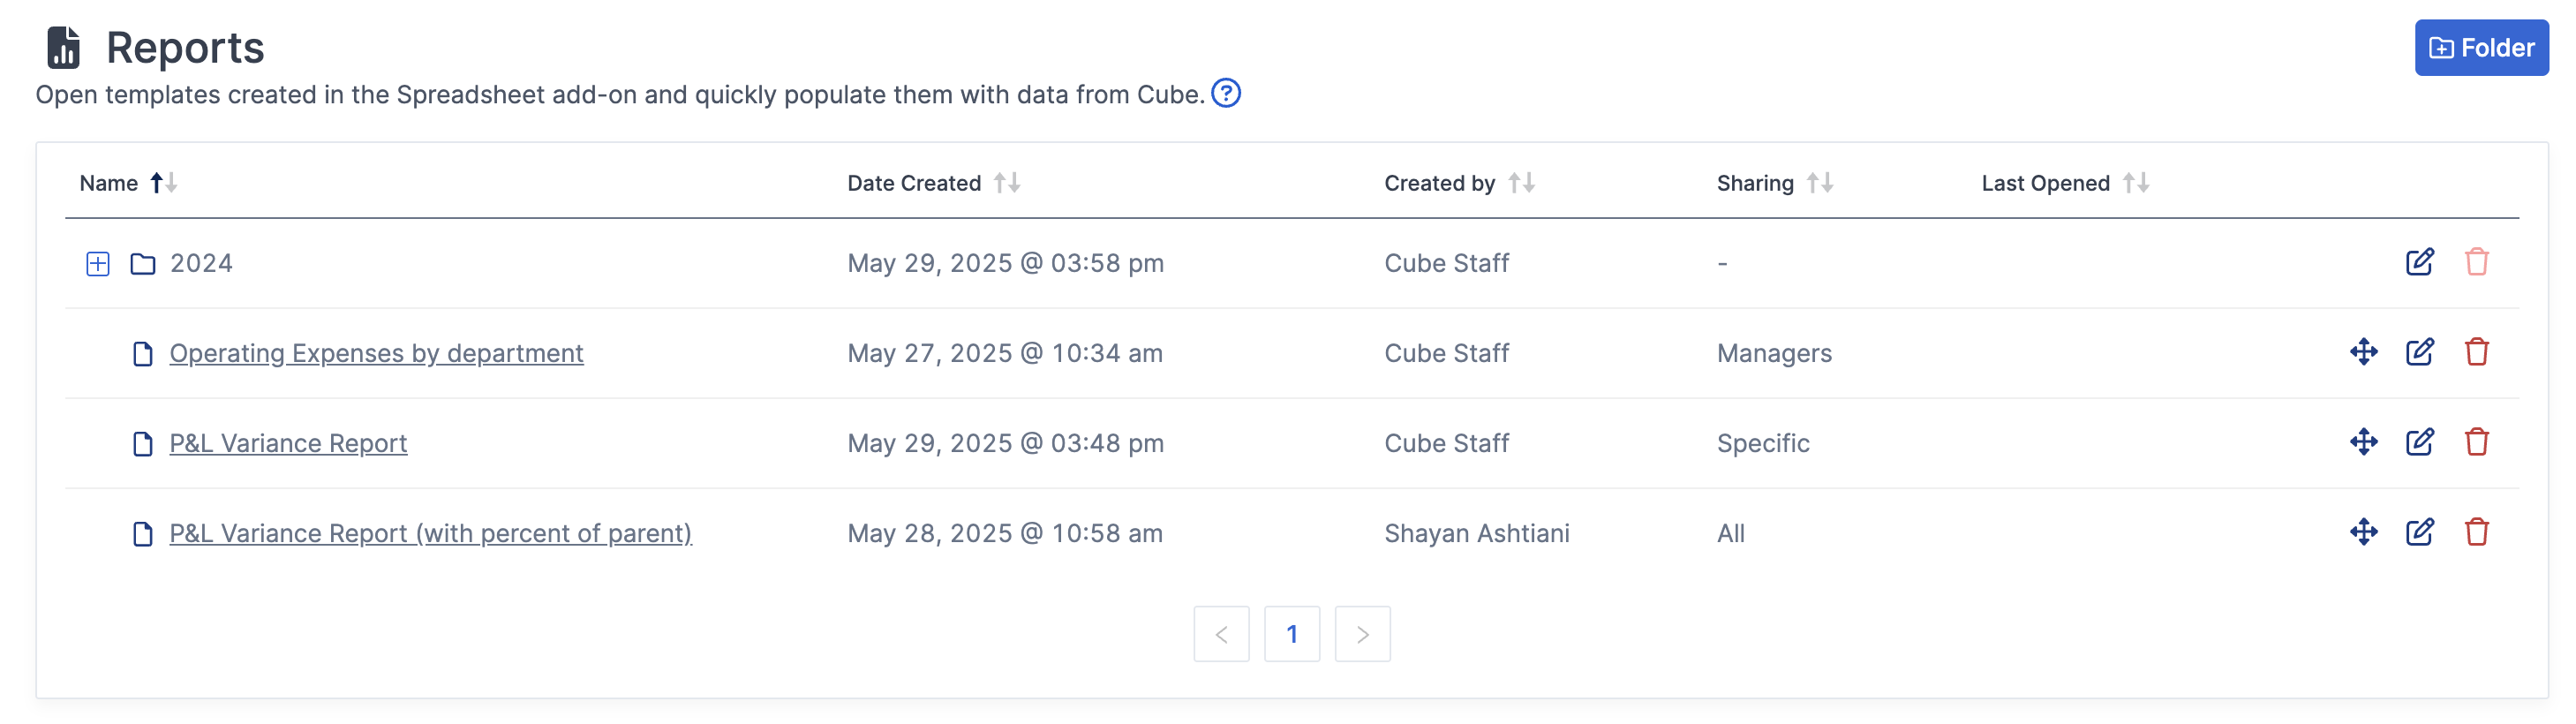Delete the 2024 folder via trash icon
Screen dimensions: 2576x724
2476,262
